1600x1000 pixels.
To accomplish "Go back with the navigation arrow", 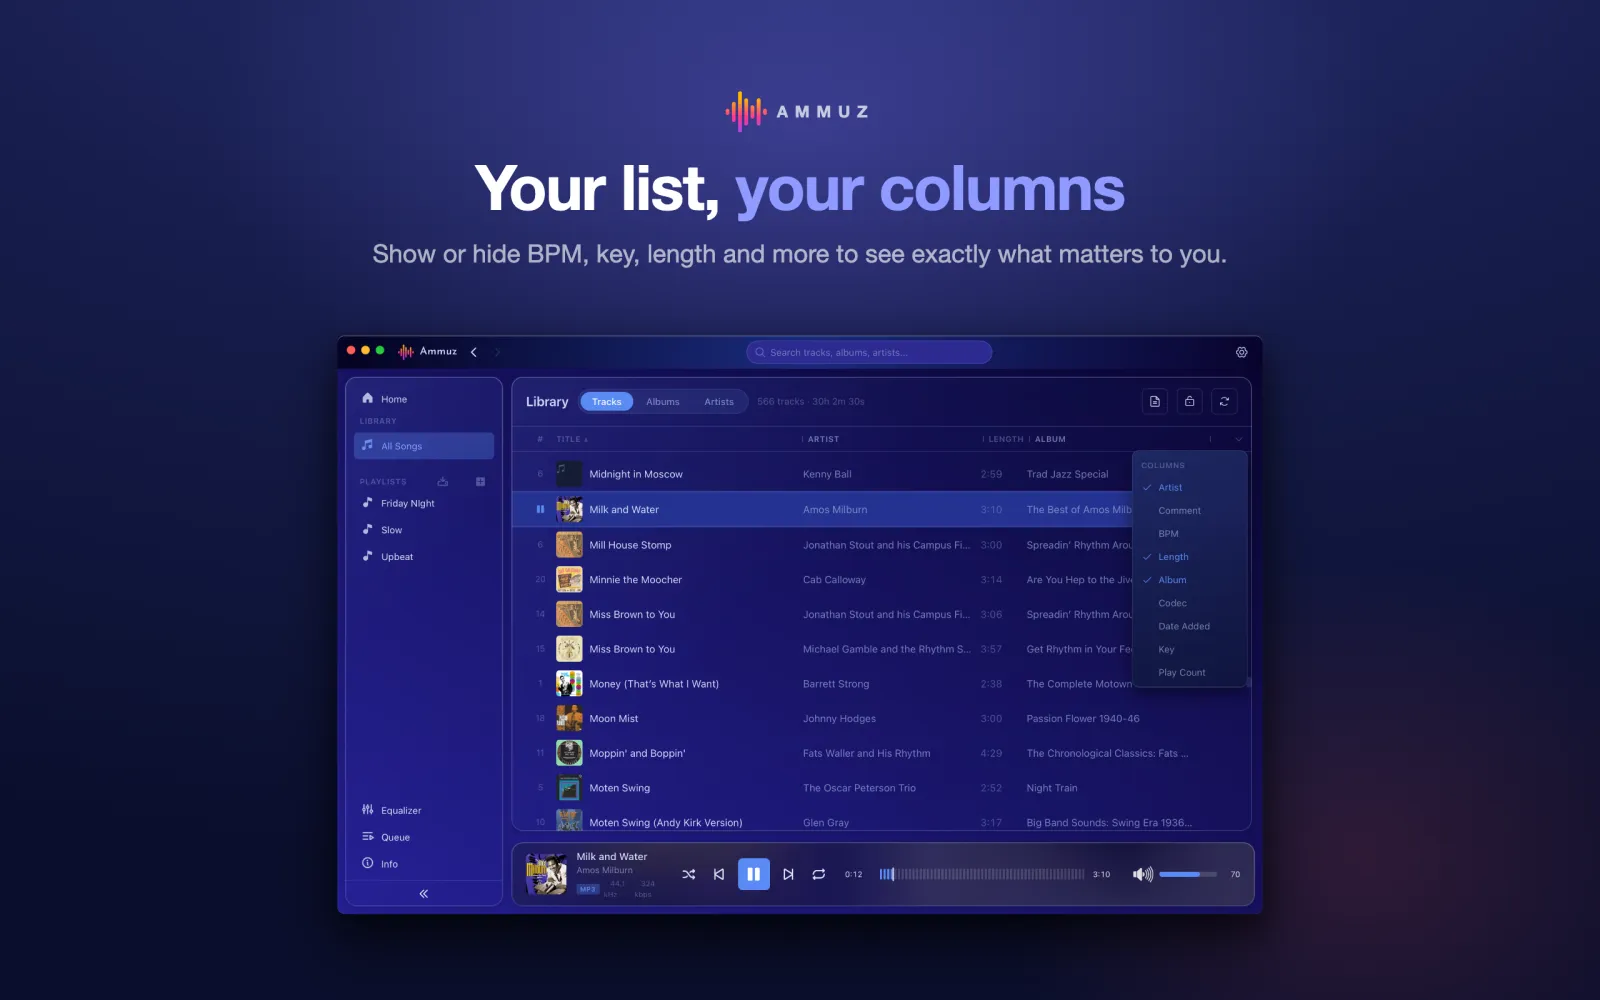I will click(x=474, y=352).
